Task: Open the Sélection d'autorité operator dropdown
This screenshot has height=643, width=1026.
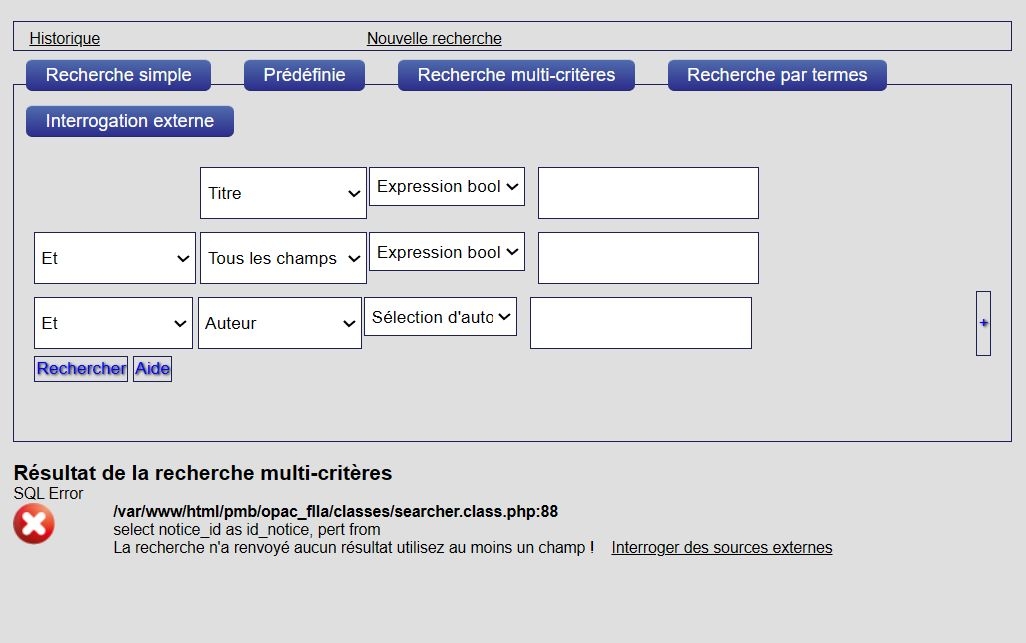Action: 440,317
